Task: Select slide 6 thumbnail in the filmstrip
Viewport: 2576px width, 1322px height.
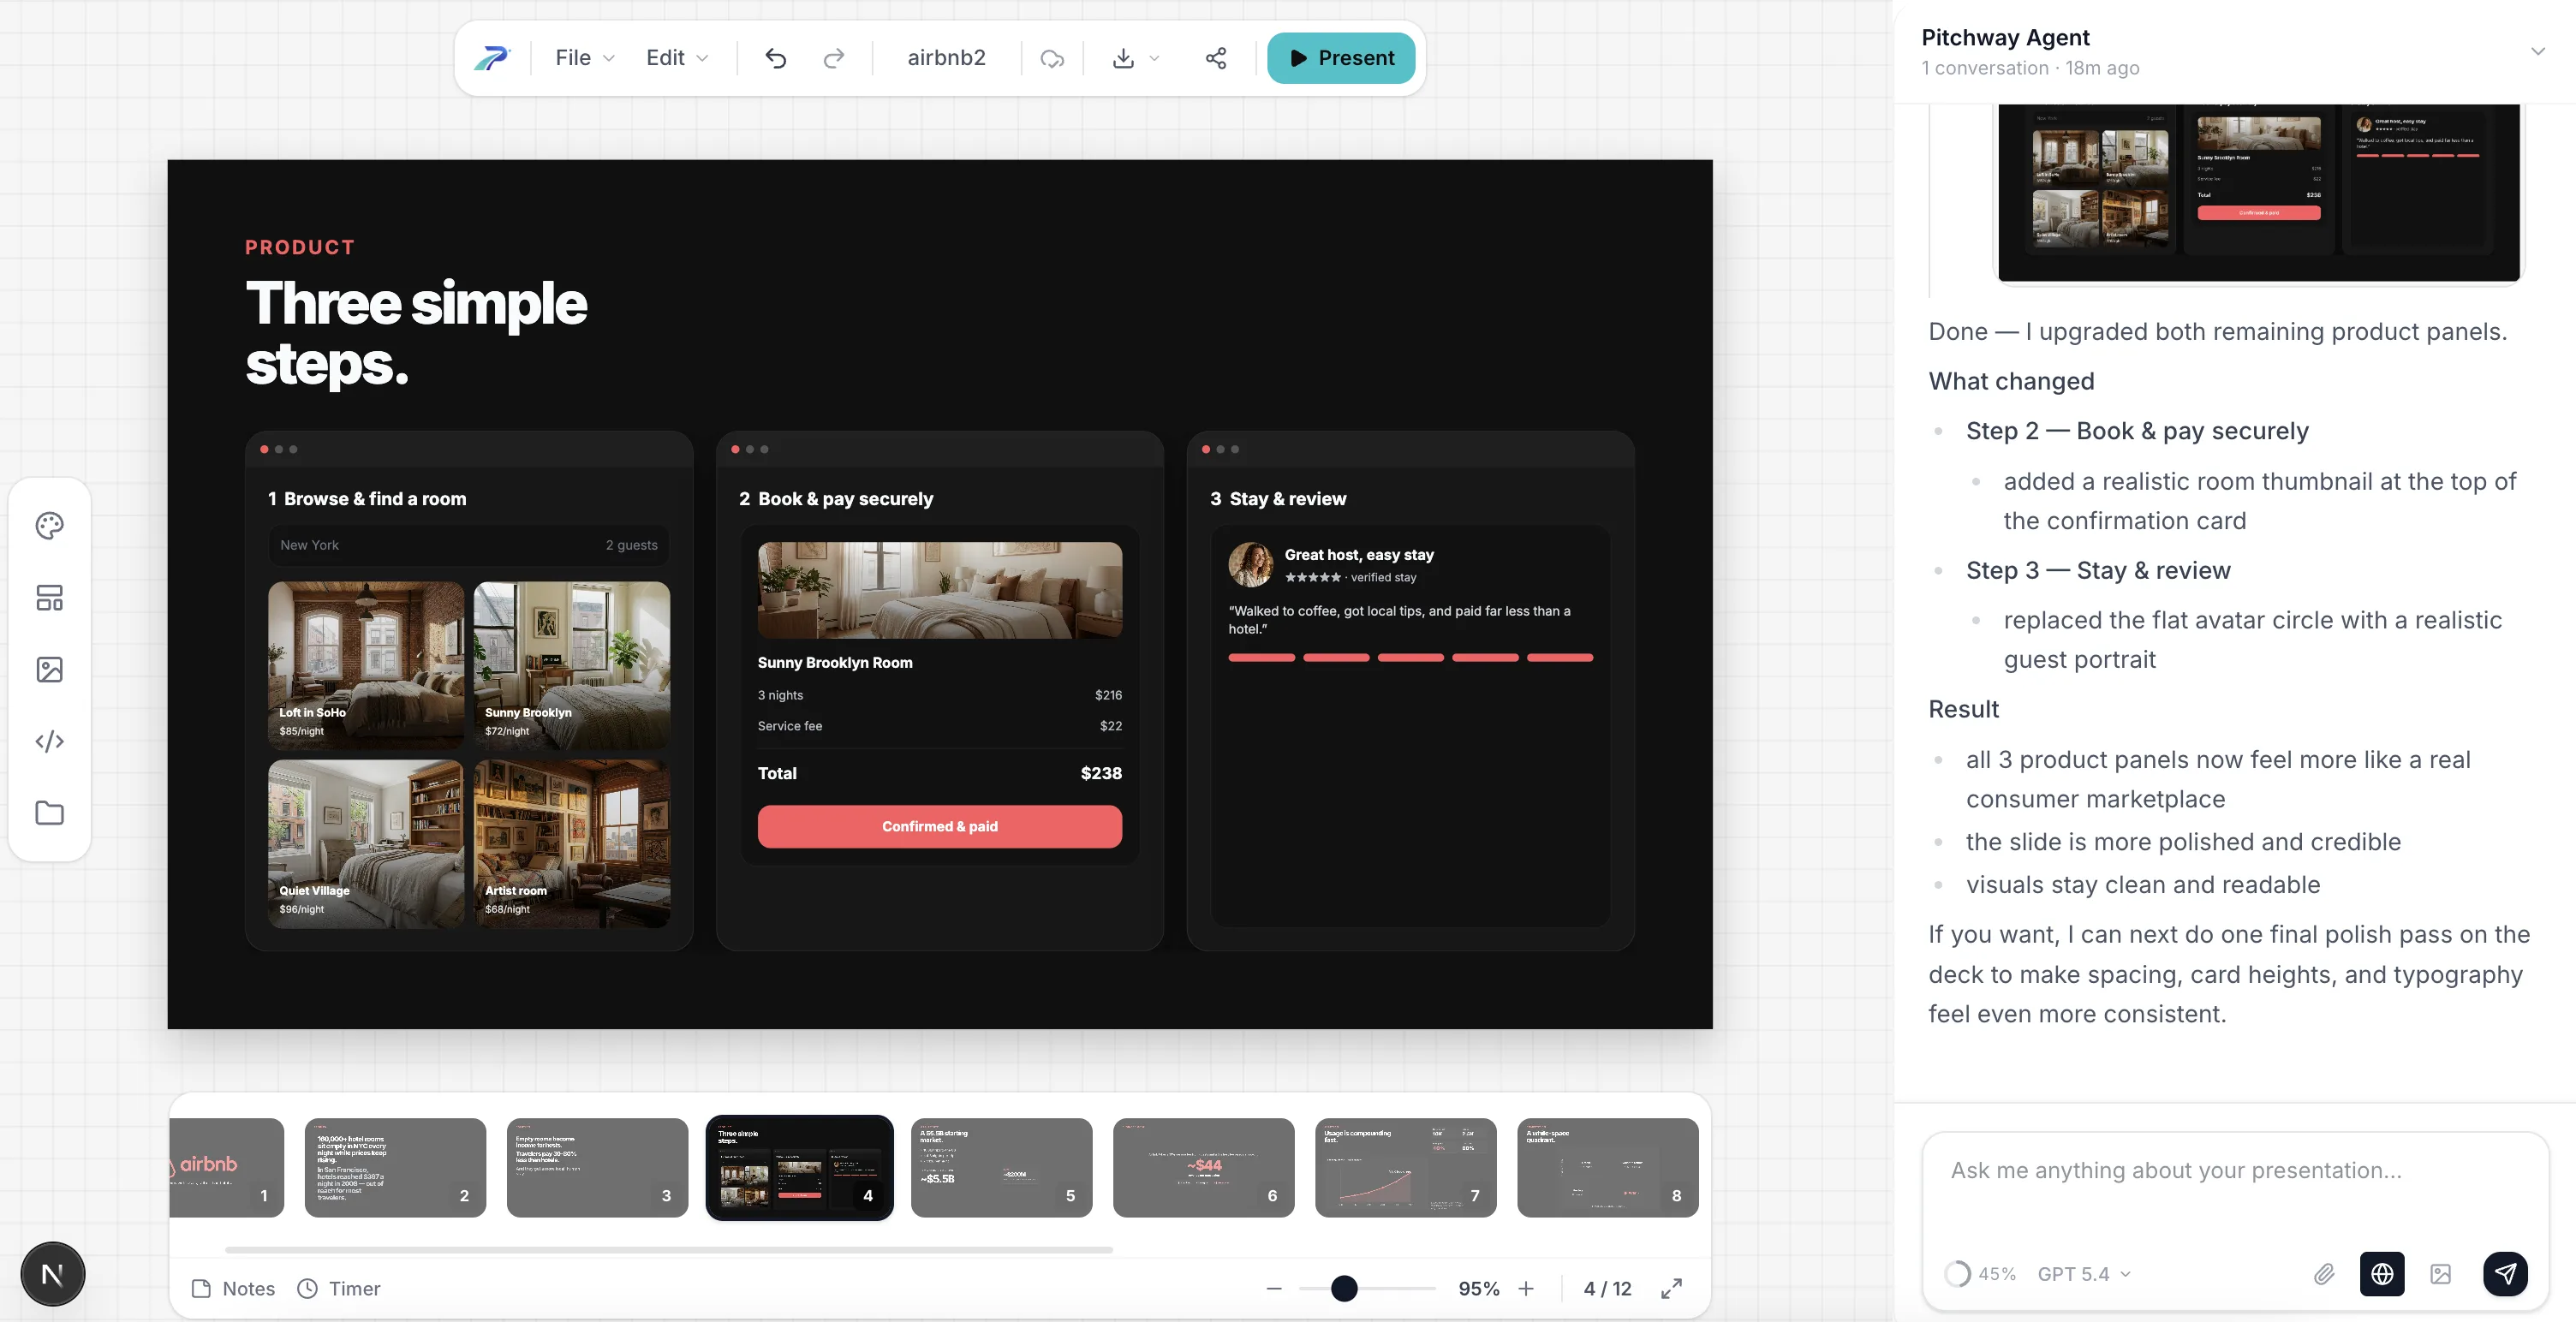Action: coord(1203,1168)
